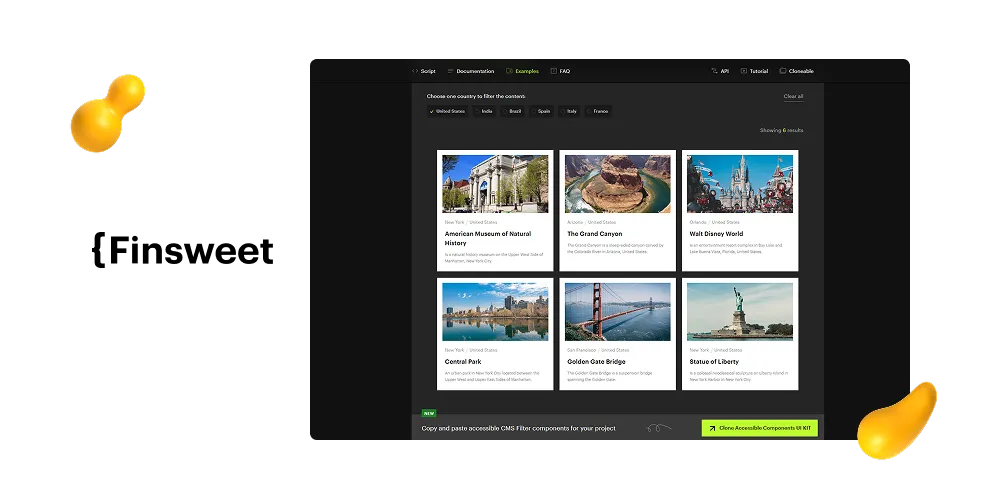Click Clone Accessible Components UI KIT button
This screenshot has height=500, width=1000.
[760, 429]
